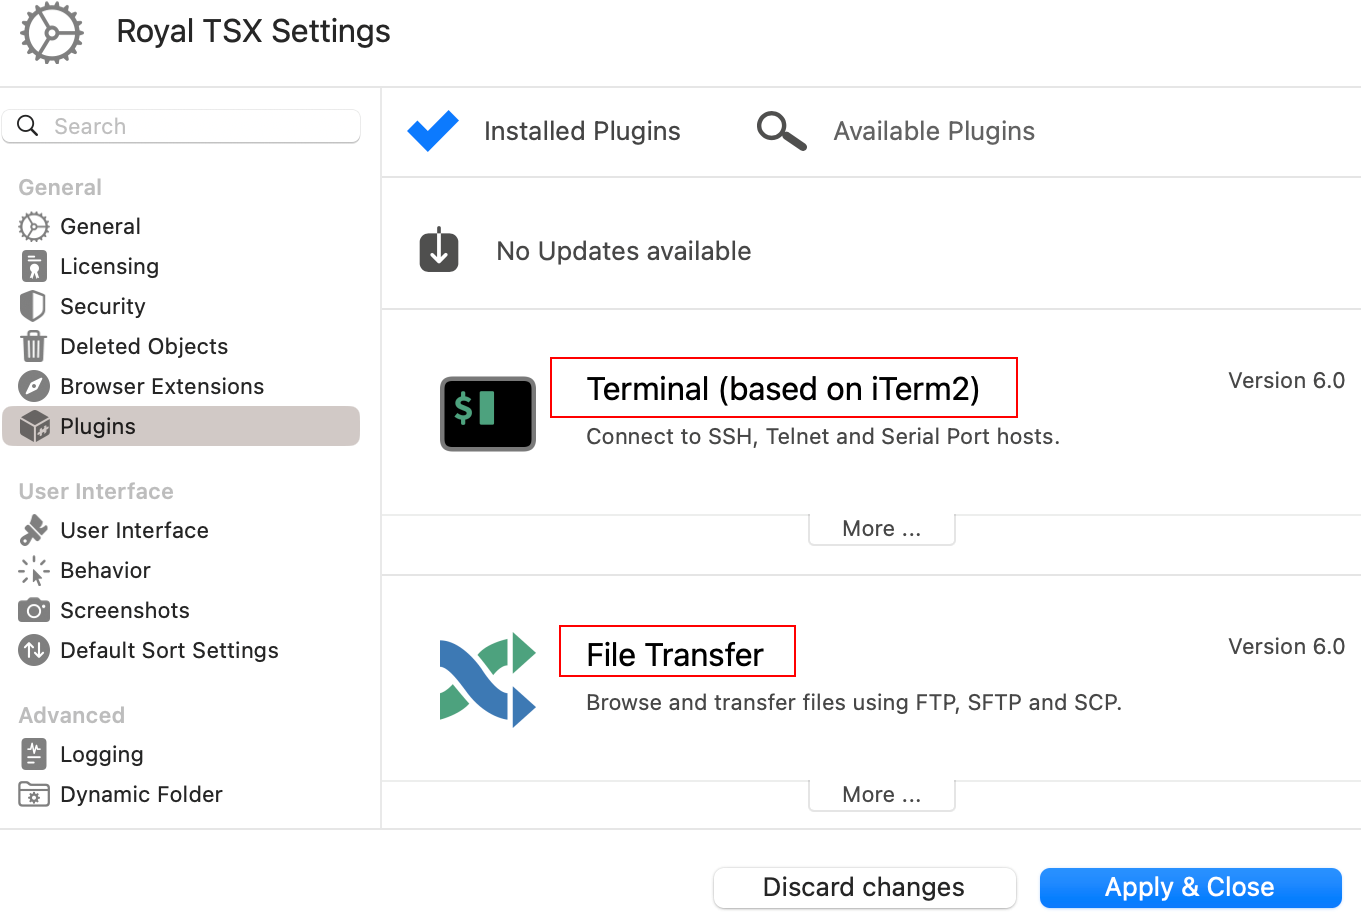1361x920 pixels.
Task: Click the File Transfer plugin icon
Action: 488,679
